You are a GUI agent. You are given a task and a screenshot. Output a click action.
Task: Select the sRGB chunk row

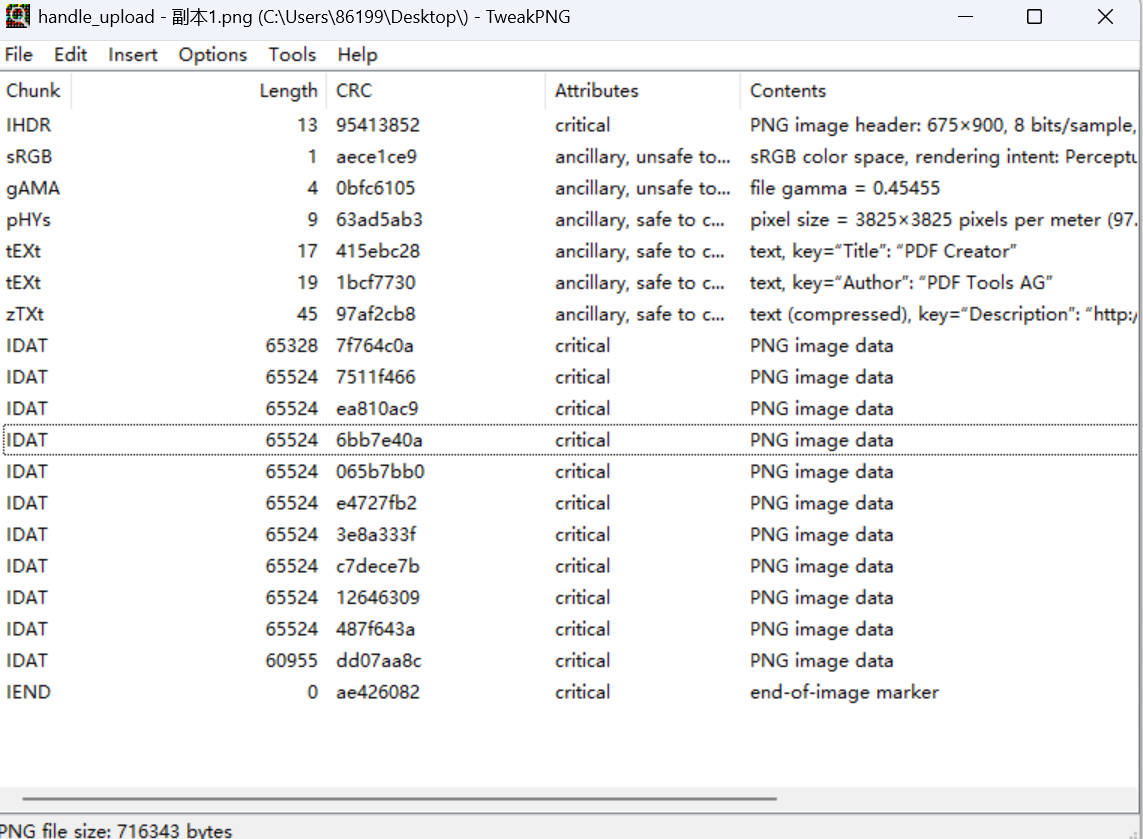(x=29, y=157)
